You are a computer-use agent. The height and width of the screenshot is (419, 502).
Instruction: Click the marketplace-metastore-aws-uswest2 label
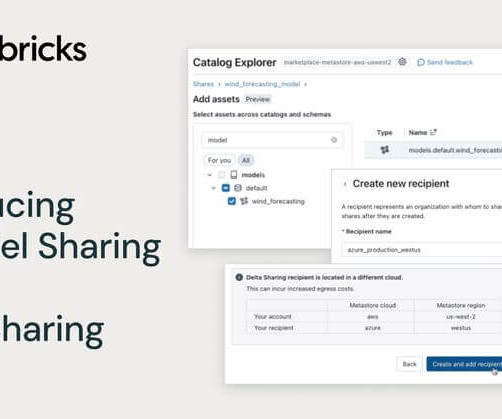337,62
